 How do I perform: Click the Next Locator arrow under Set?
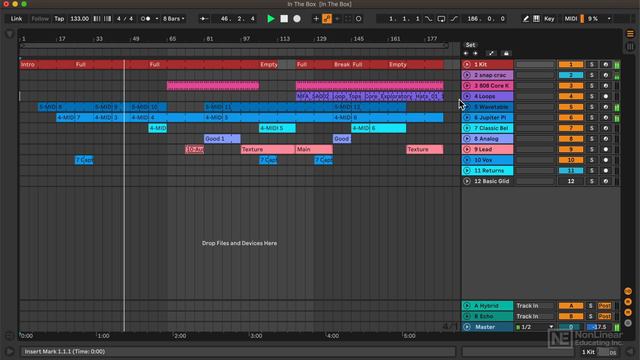(x=476, y=53)
